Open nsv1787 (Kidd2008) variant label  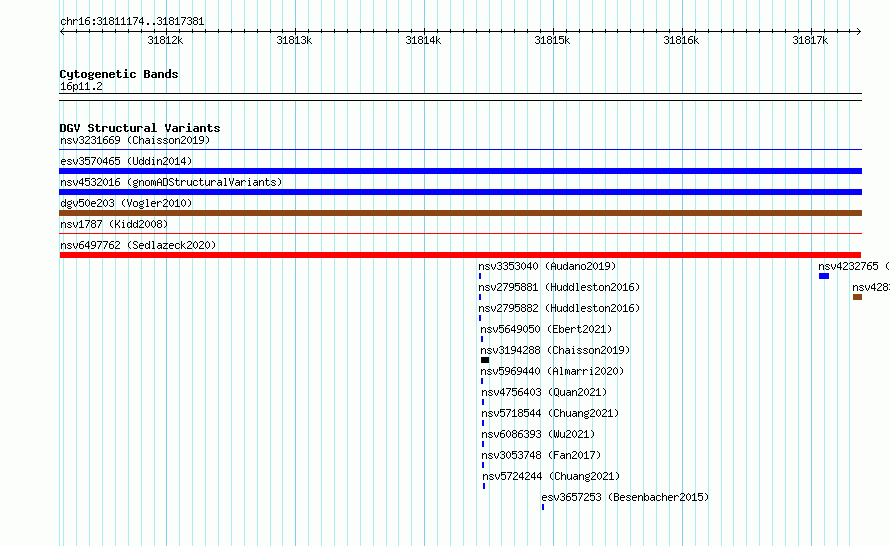114,224
